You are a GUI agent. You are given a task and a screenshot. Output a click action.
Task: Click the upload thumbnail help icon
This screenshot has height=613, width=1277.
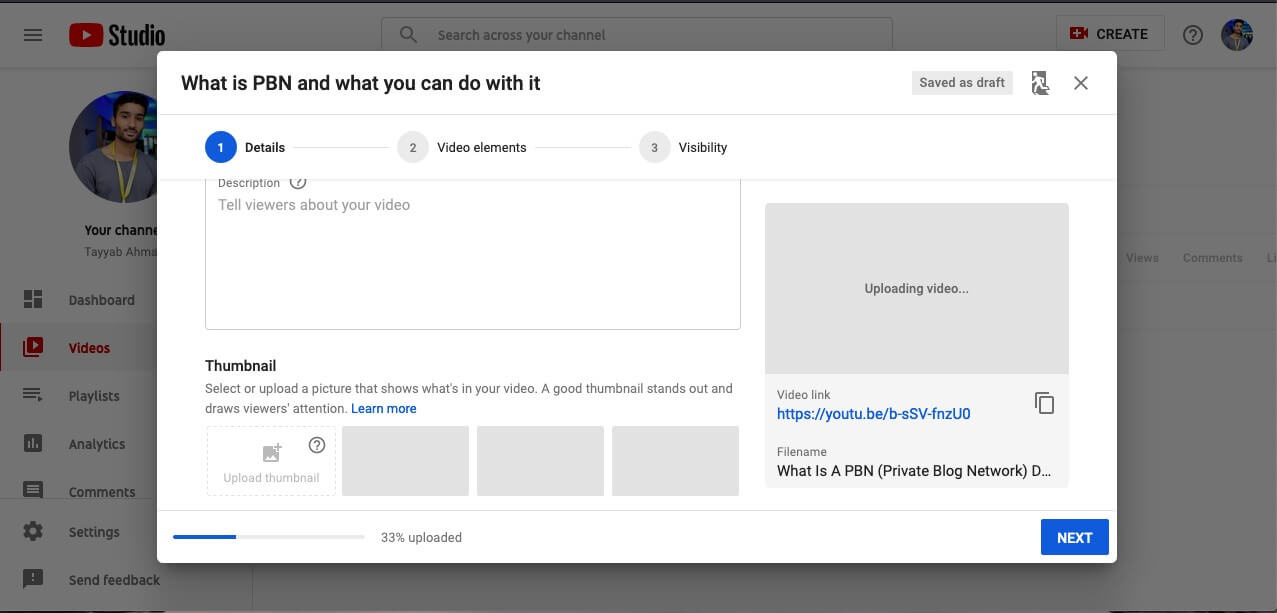point(317,445)
